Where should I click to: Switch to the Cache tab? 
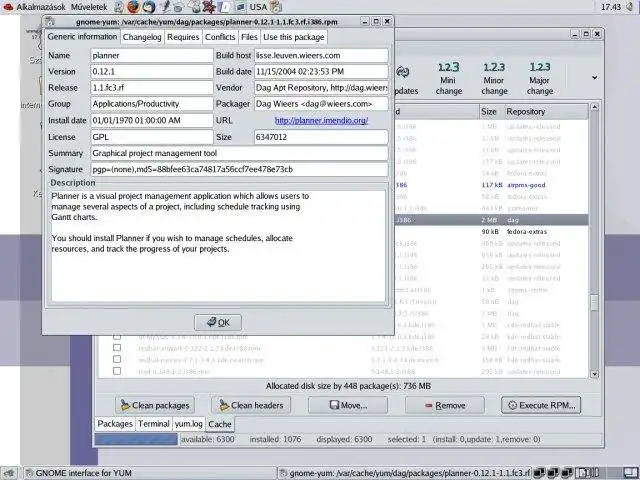pyautogui.click(x=220, y=424)
